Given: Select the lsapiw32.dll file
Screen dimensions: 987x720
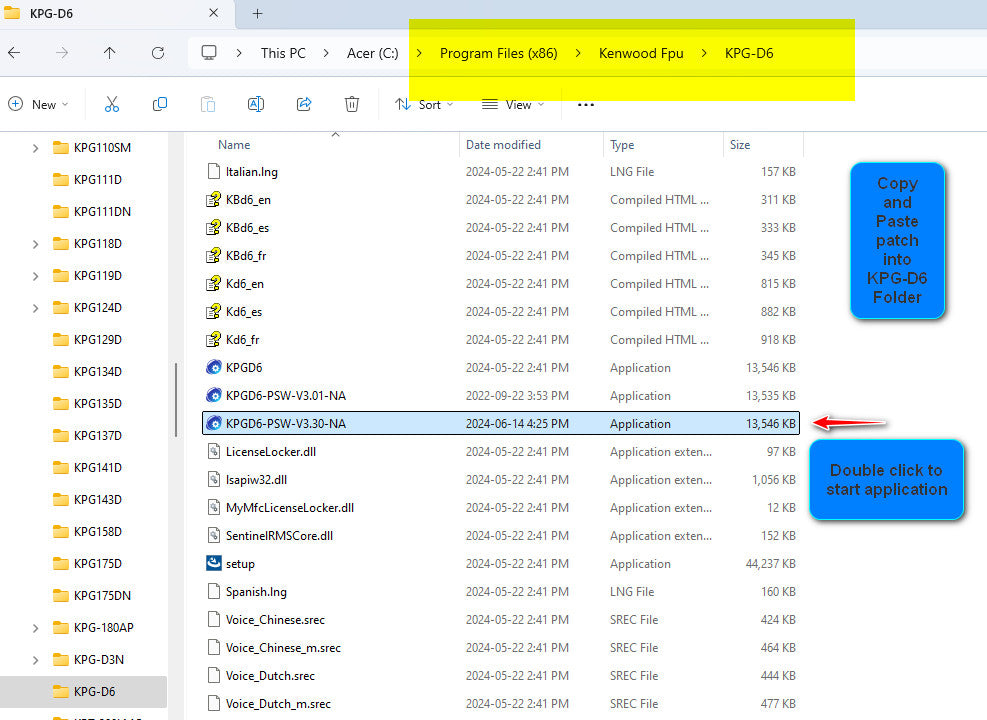Looking at the screenshot, I should [x=256, y=480].
